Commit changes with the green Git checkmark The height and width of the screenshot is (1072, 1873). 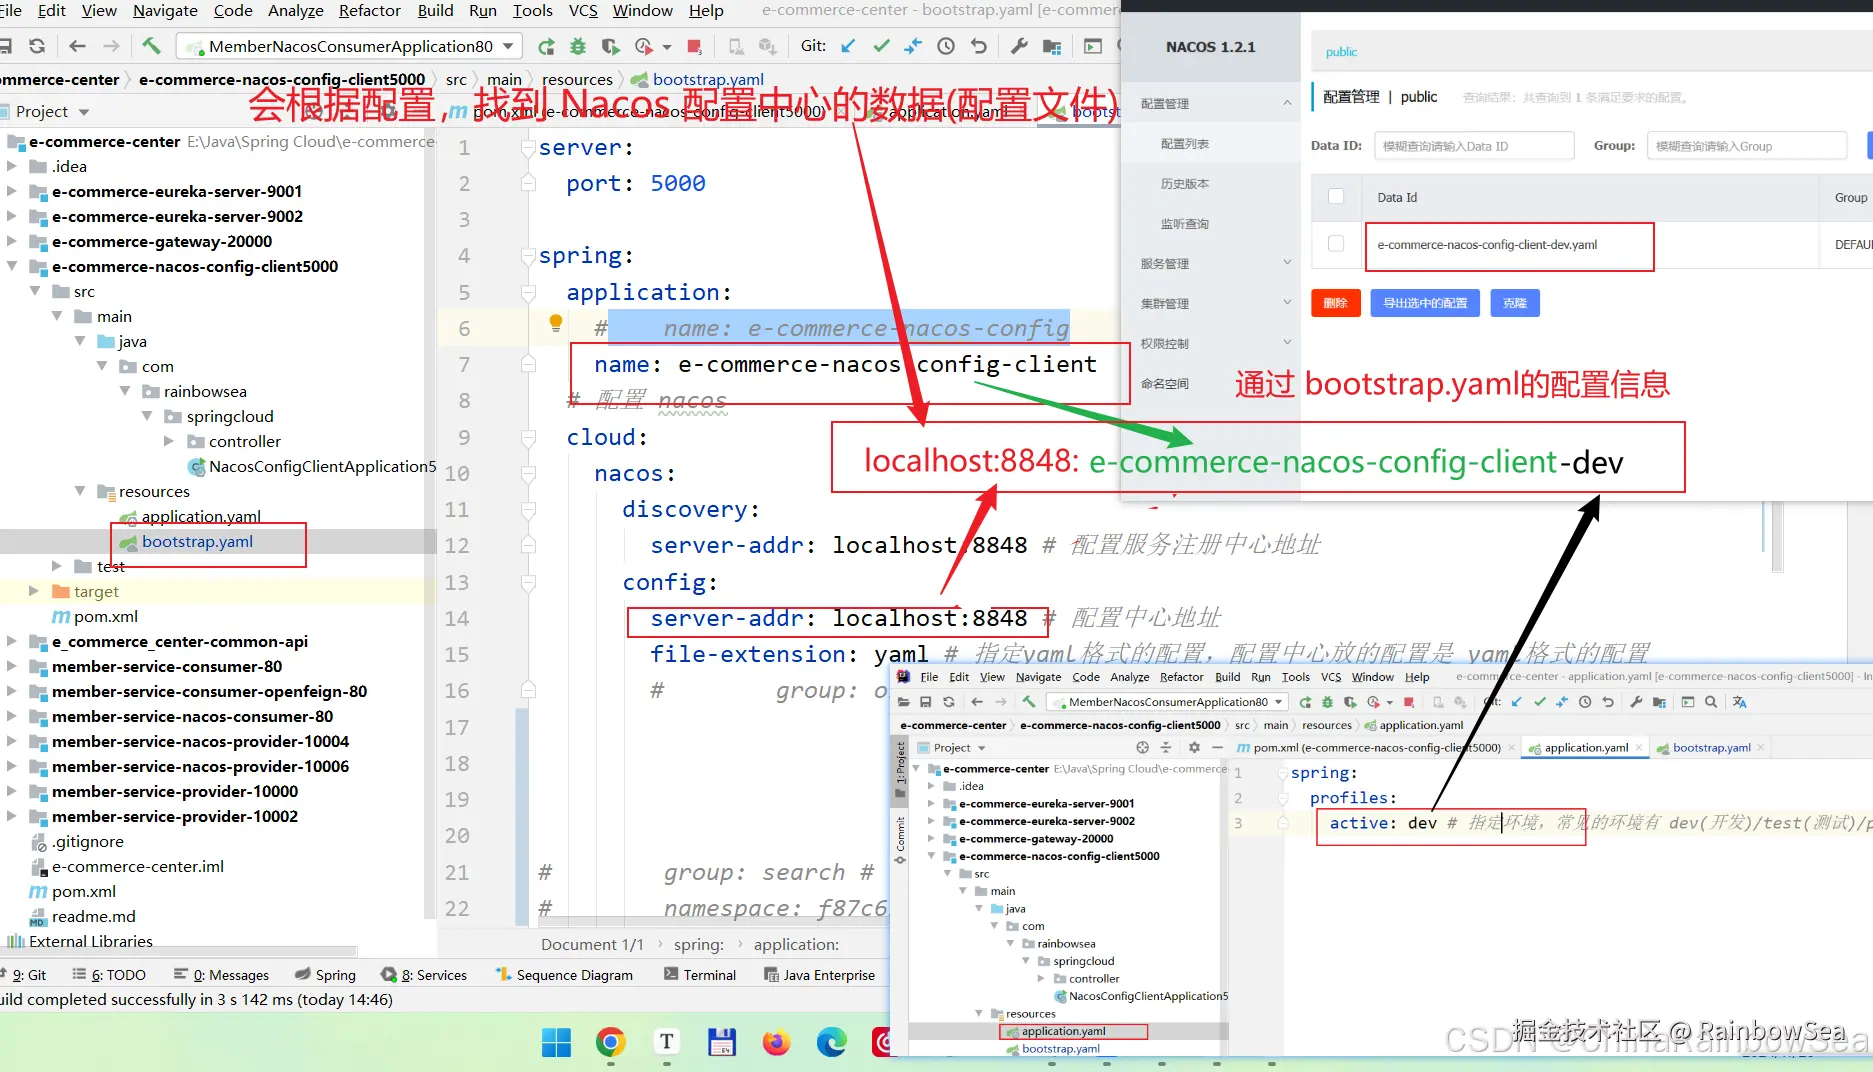[x=881, y=46]
